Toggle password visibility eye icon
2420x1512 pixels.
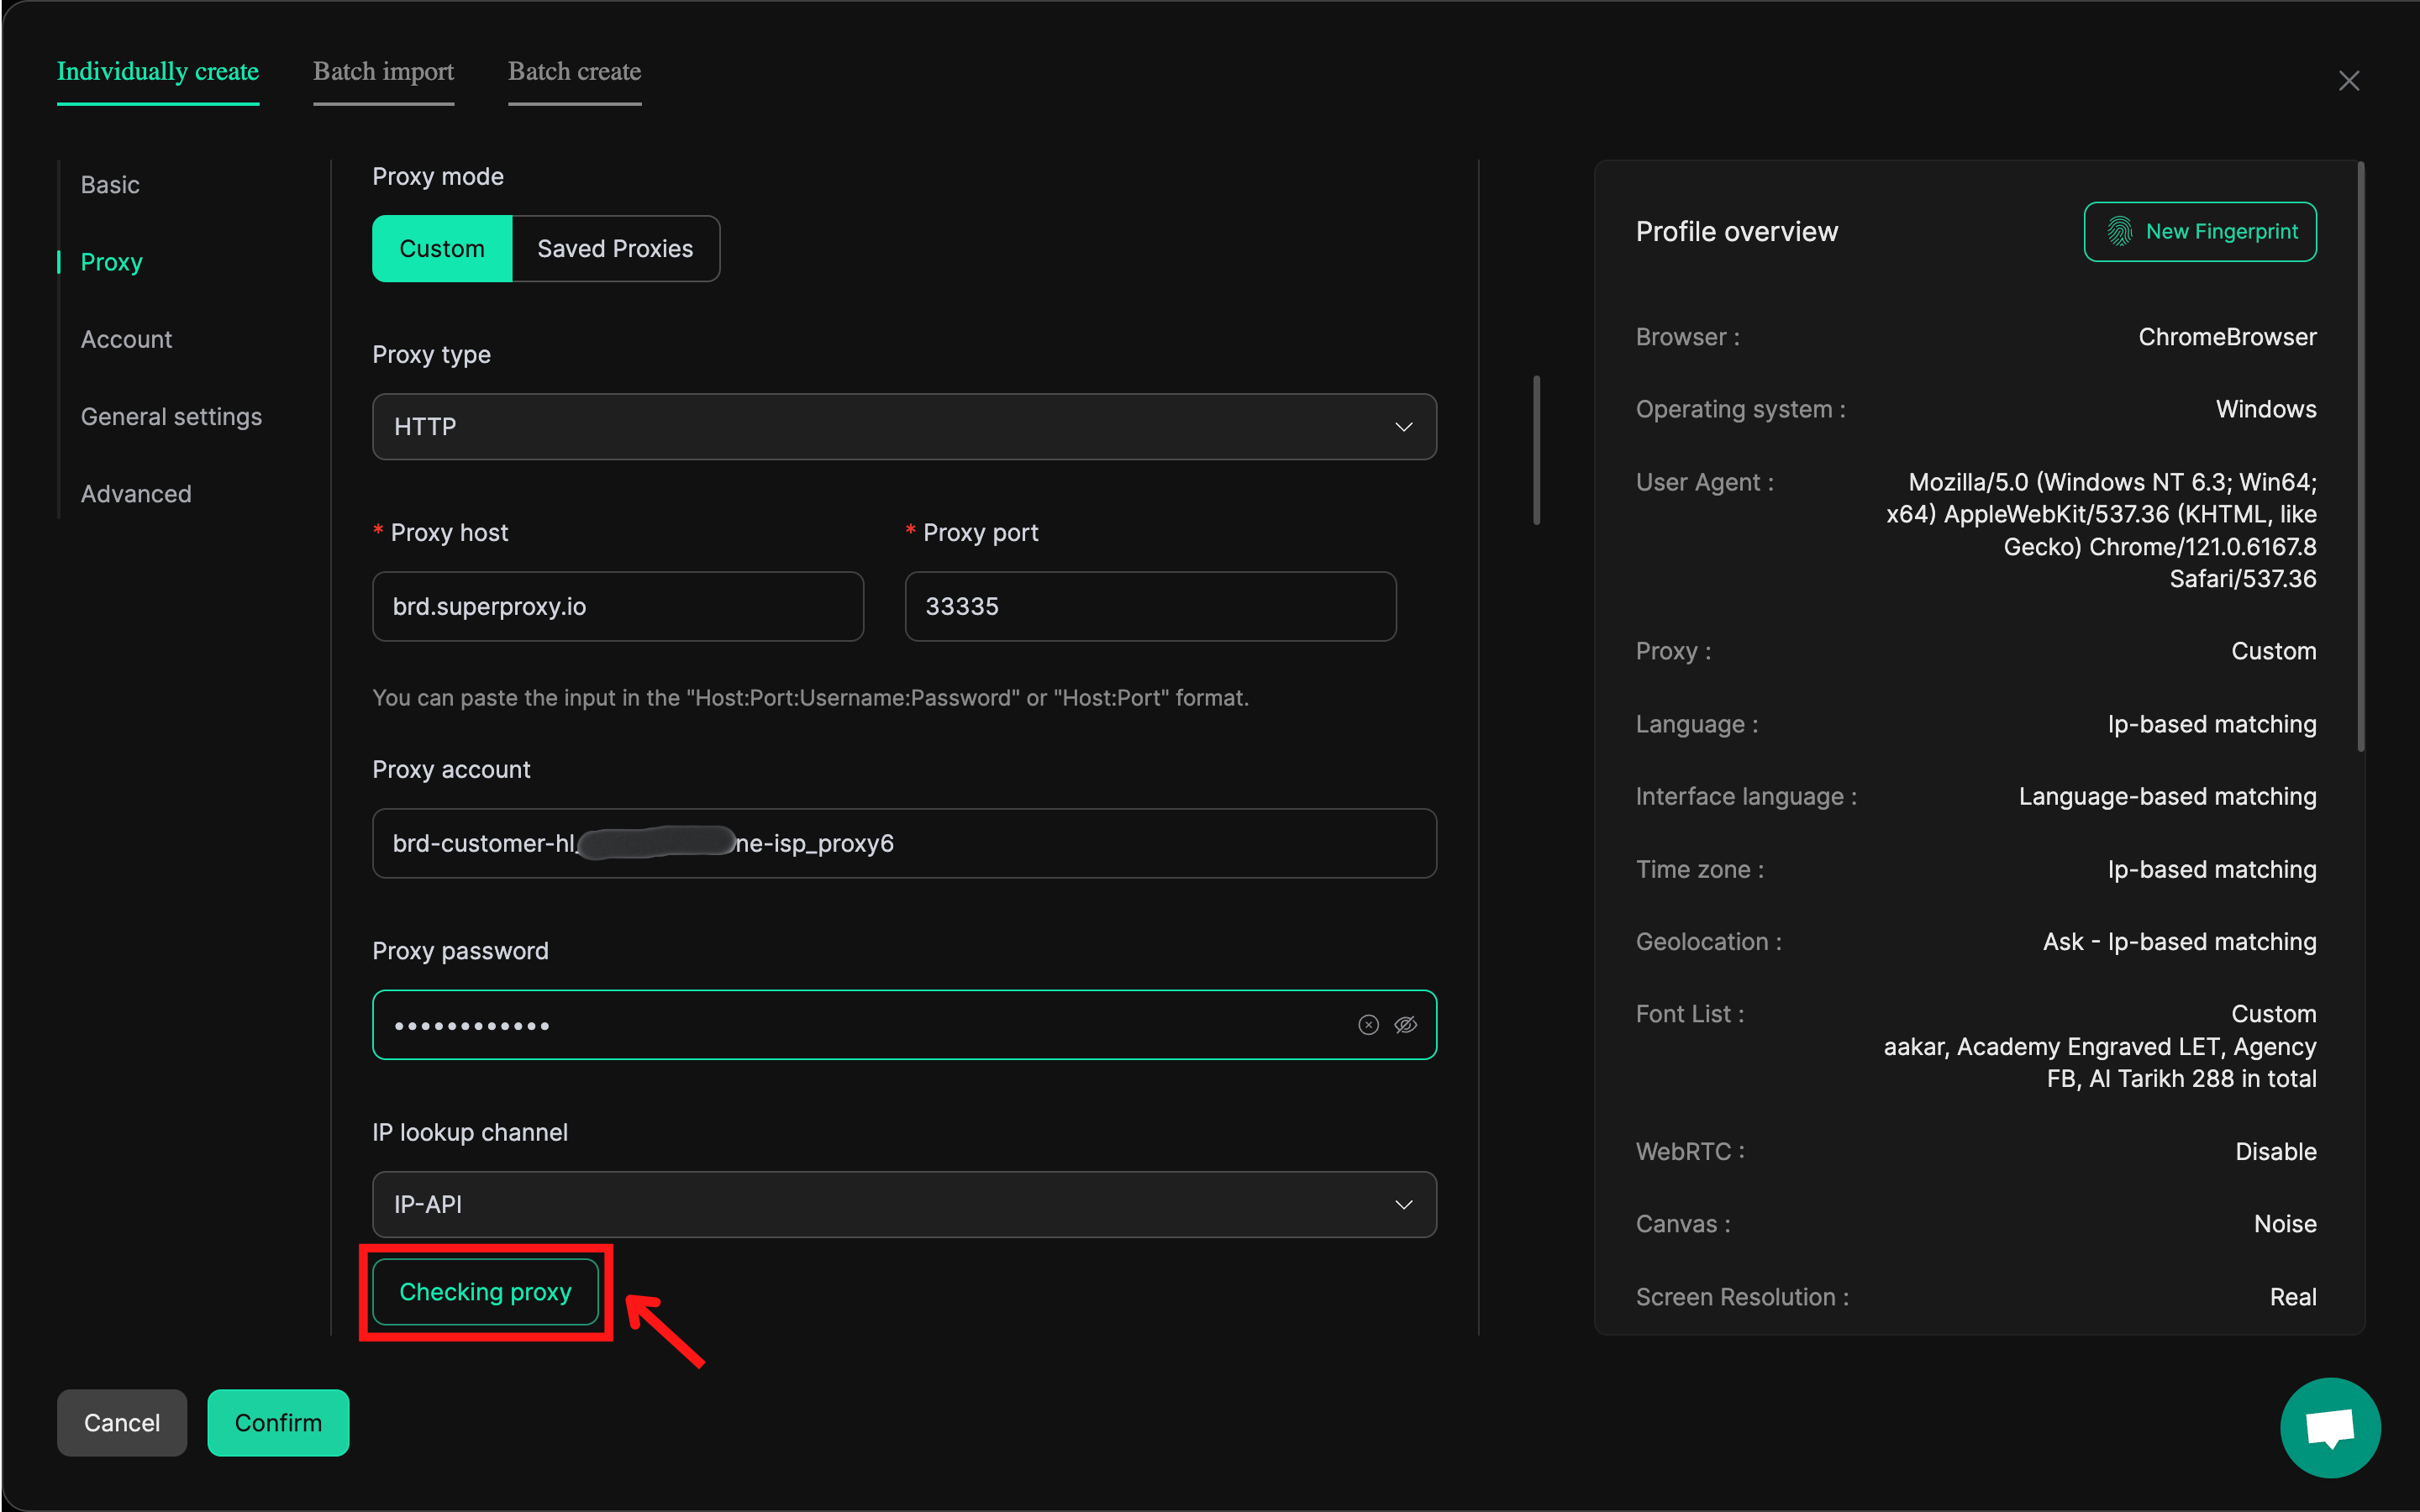point(1405,1025)
